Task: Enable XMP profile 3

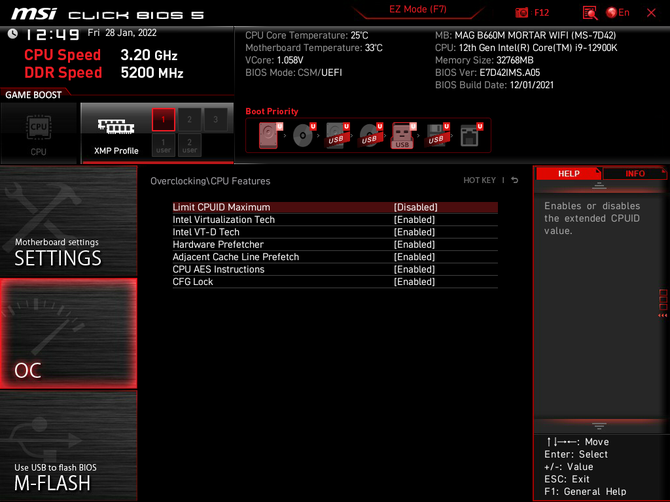Action: point(215,120)
